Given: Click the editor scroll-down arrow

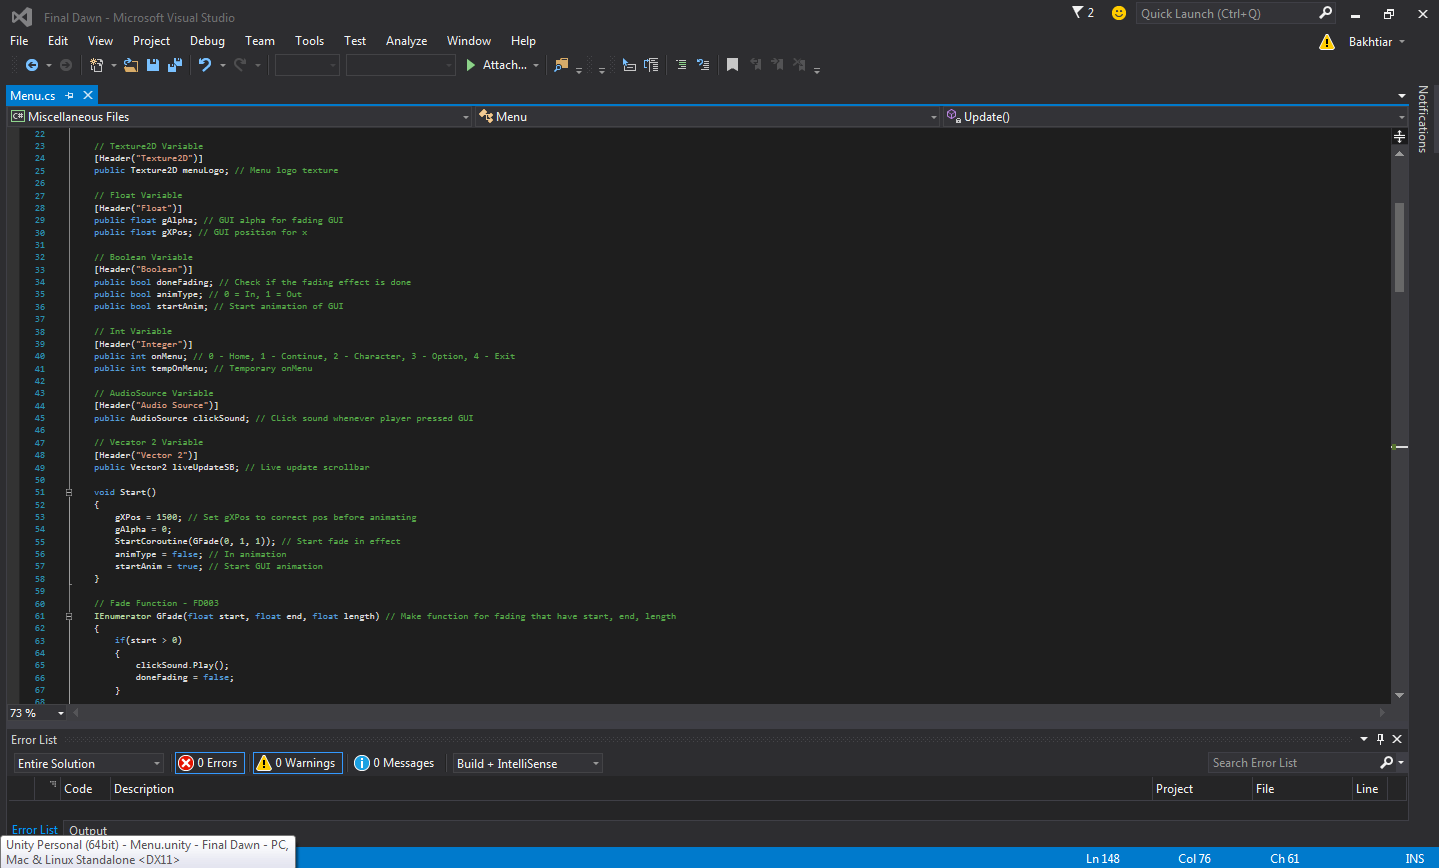Looking at the screenshot, I should coord(1399,695).
